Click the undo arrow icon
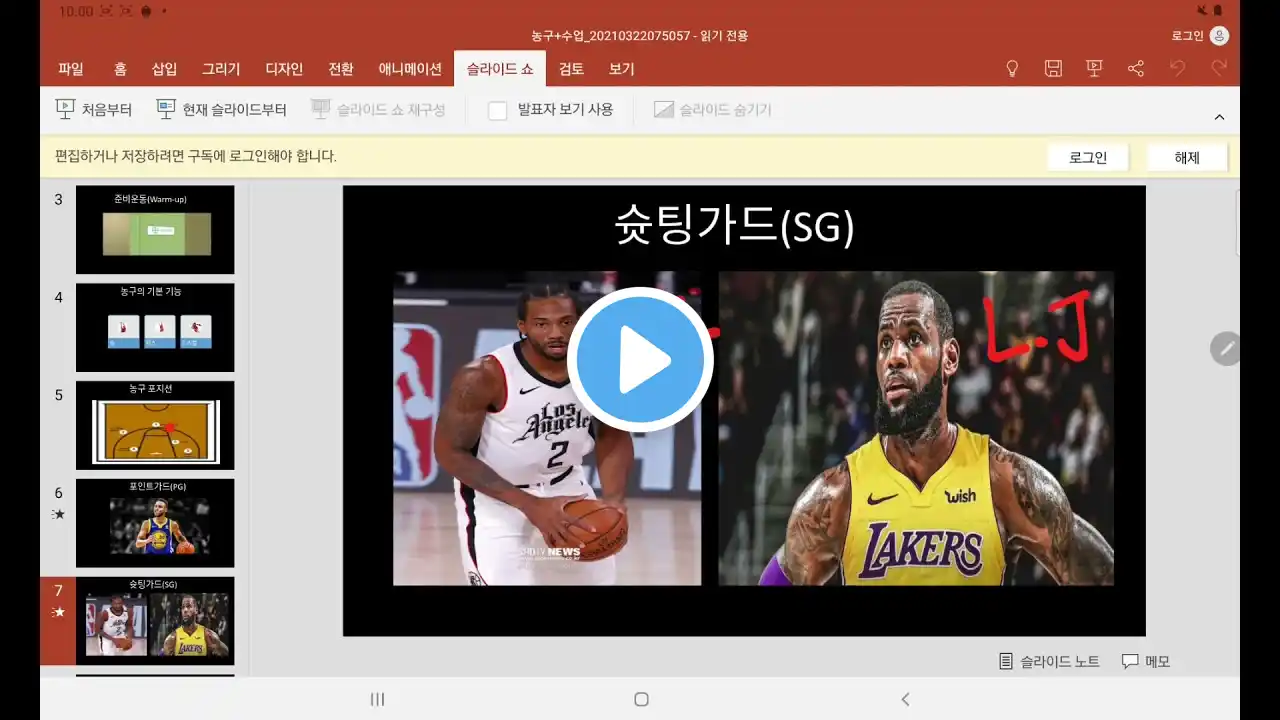This screenshot has width=1280, height=720. (x=1177, y=68)
